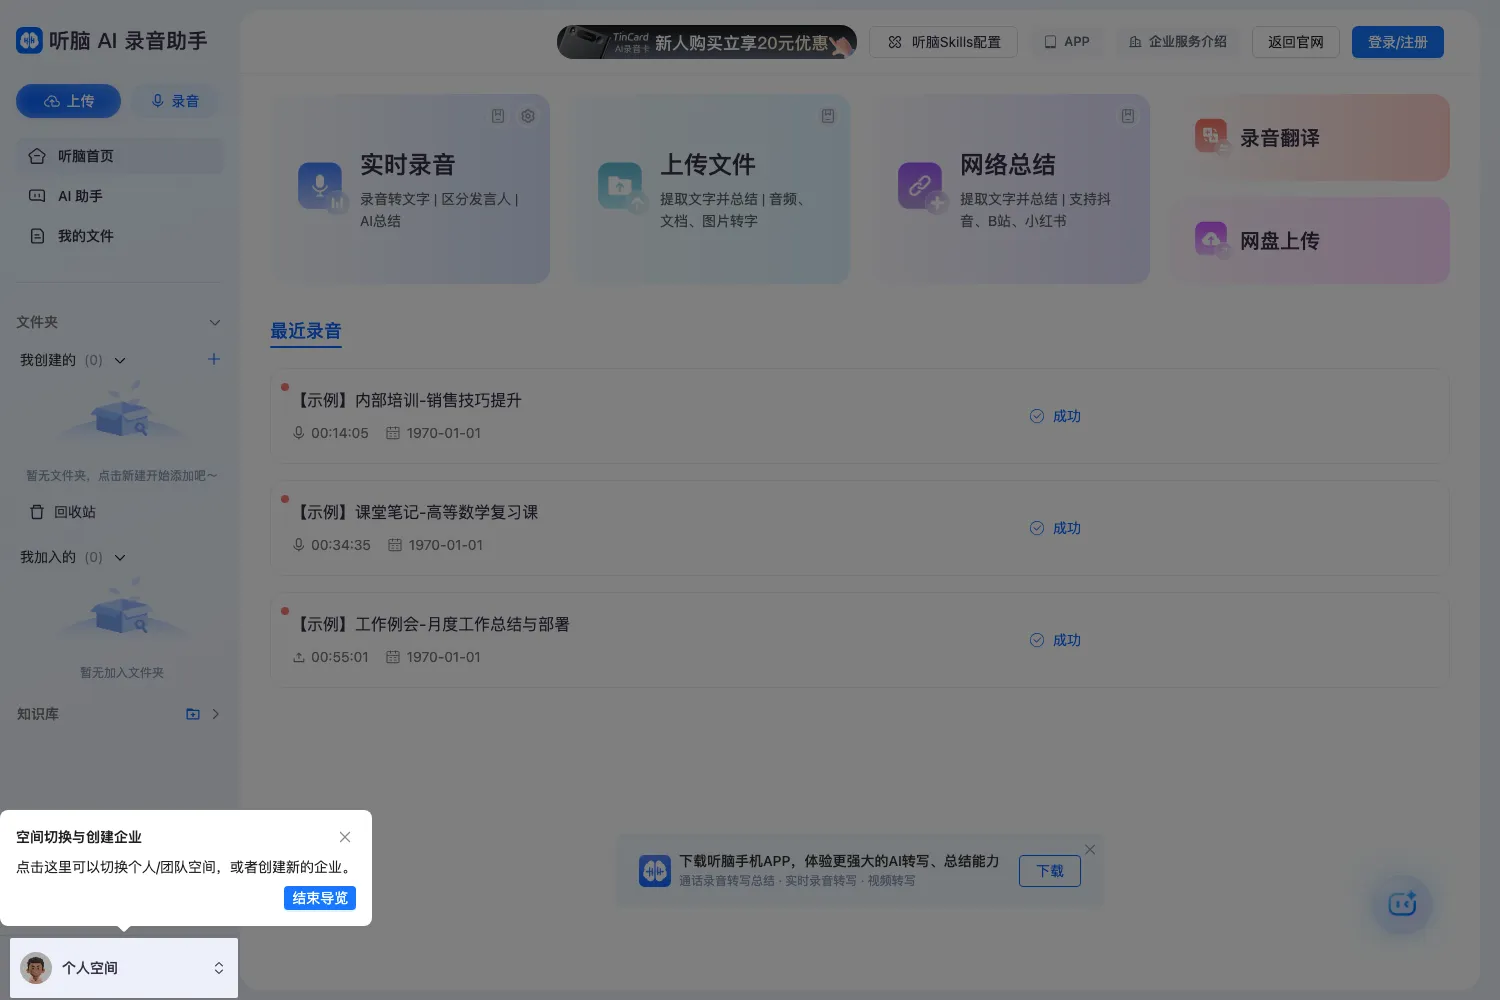Open 听脑首页 in the sidebar
Screen dimensions: 1500x1000
pos(120,156)
